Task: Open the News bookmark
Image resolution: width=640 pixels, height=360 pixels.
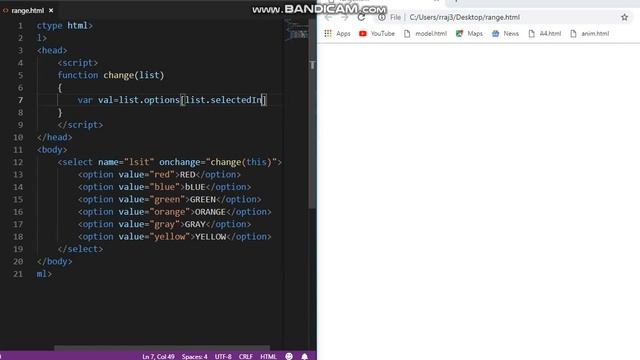Action: click(x=505, y=33)
